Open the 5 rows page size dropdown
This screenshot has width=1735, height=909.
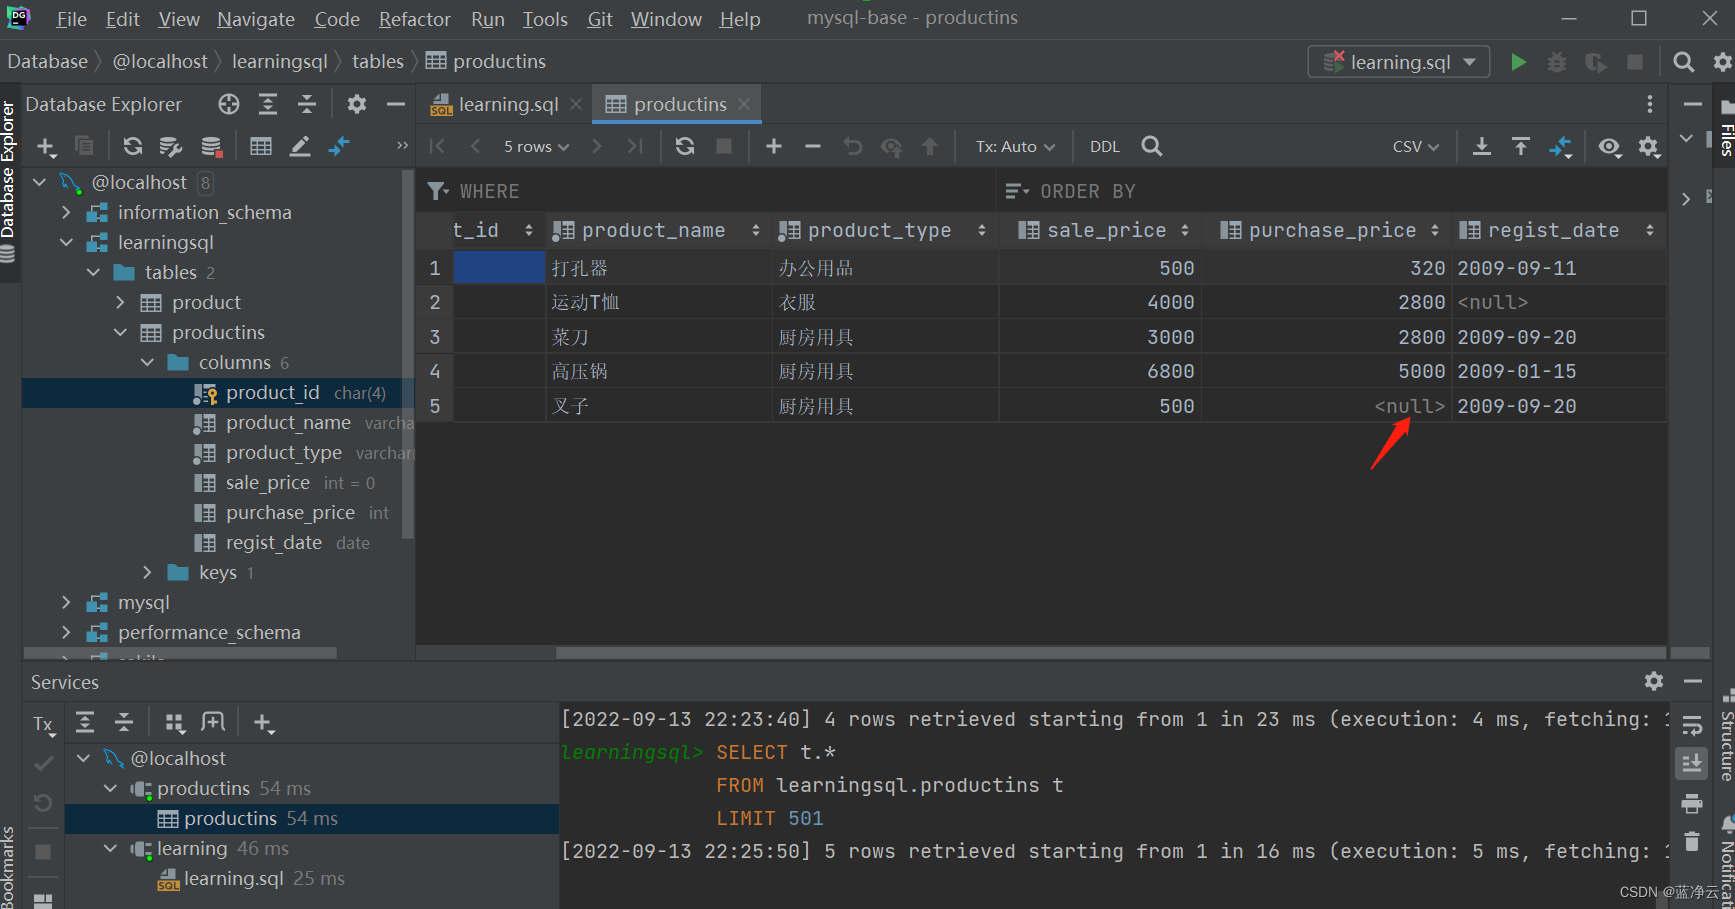tap(536, 147)
